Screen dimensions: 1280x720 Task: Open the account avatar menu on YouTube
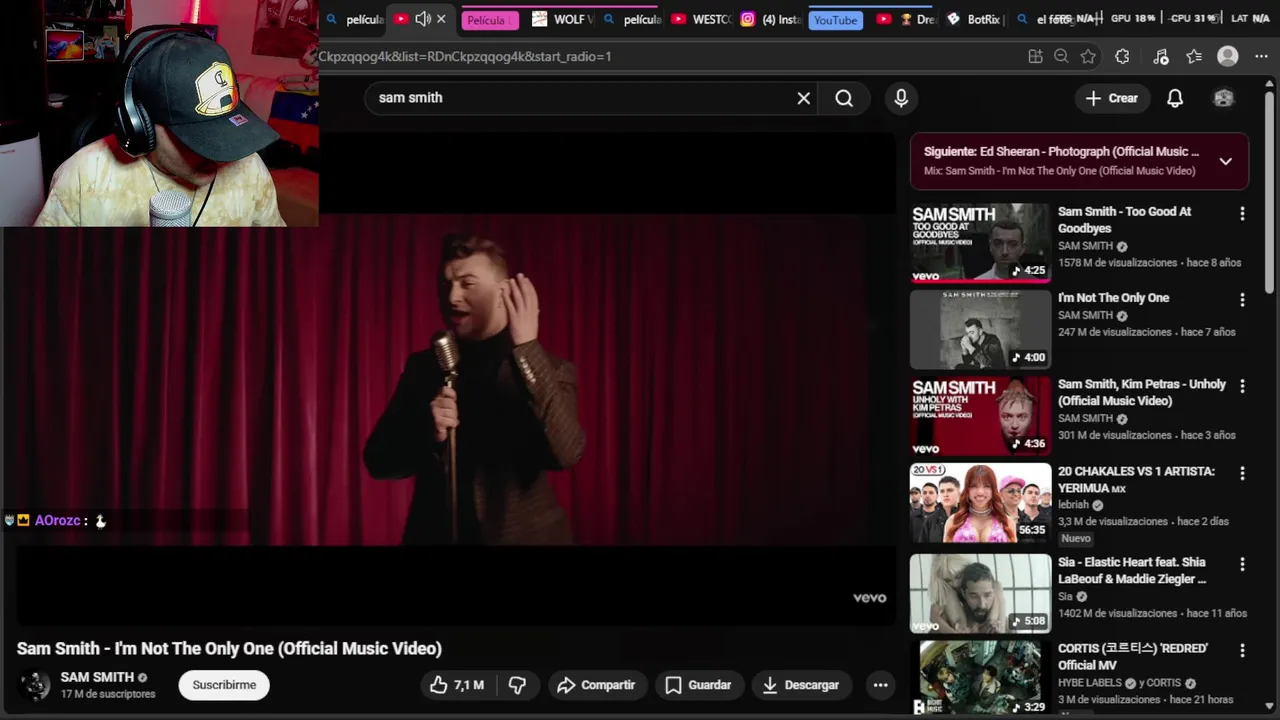tap(1223, 98)
